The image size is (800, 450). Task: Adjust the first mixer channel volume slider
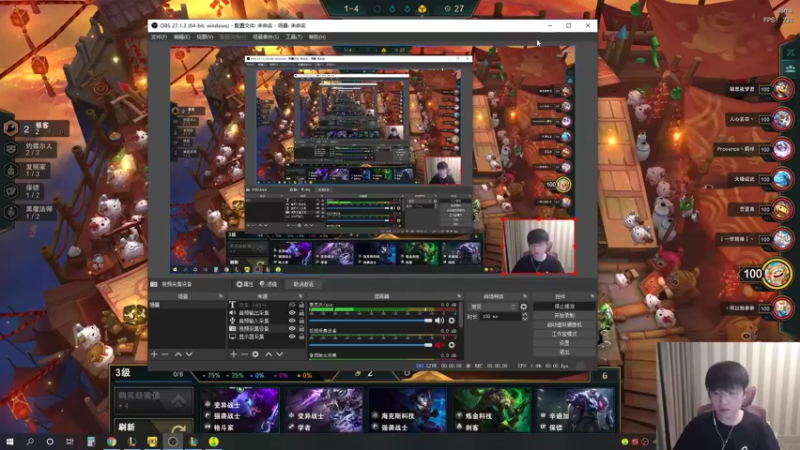(x=371, y=320)
